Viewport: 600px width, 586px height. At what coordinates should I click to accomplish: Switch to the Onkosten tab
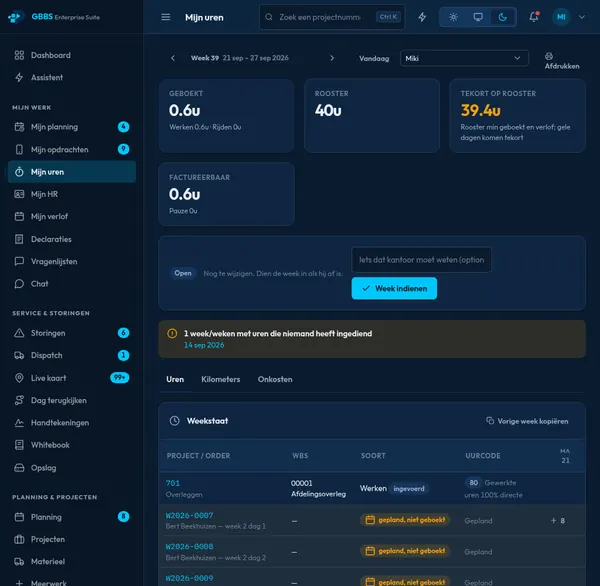(x=275, y=379)
